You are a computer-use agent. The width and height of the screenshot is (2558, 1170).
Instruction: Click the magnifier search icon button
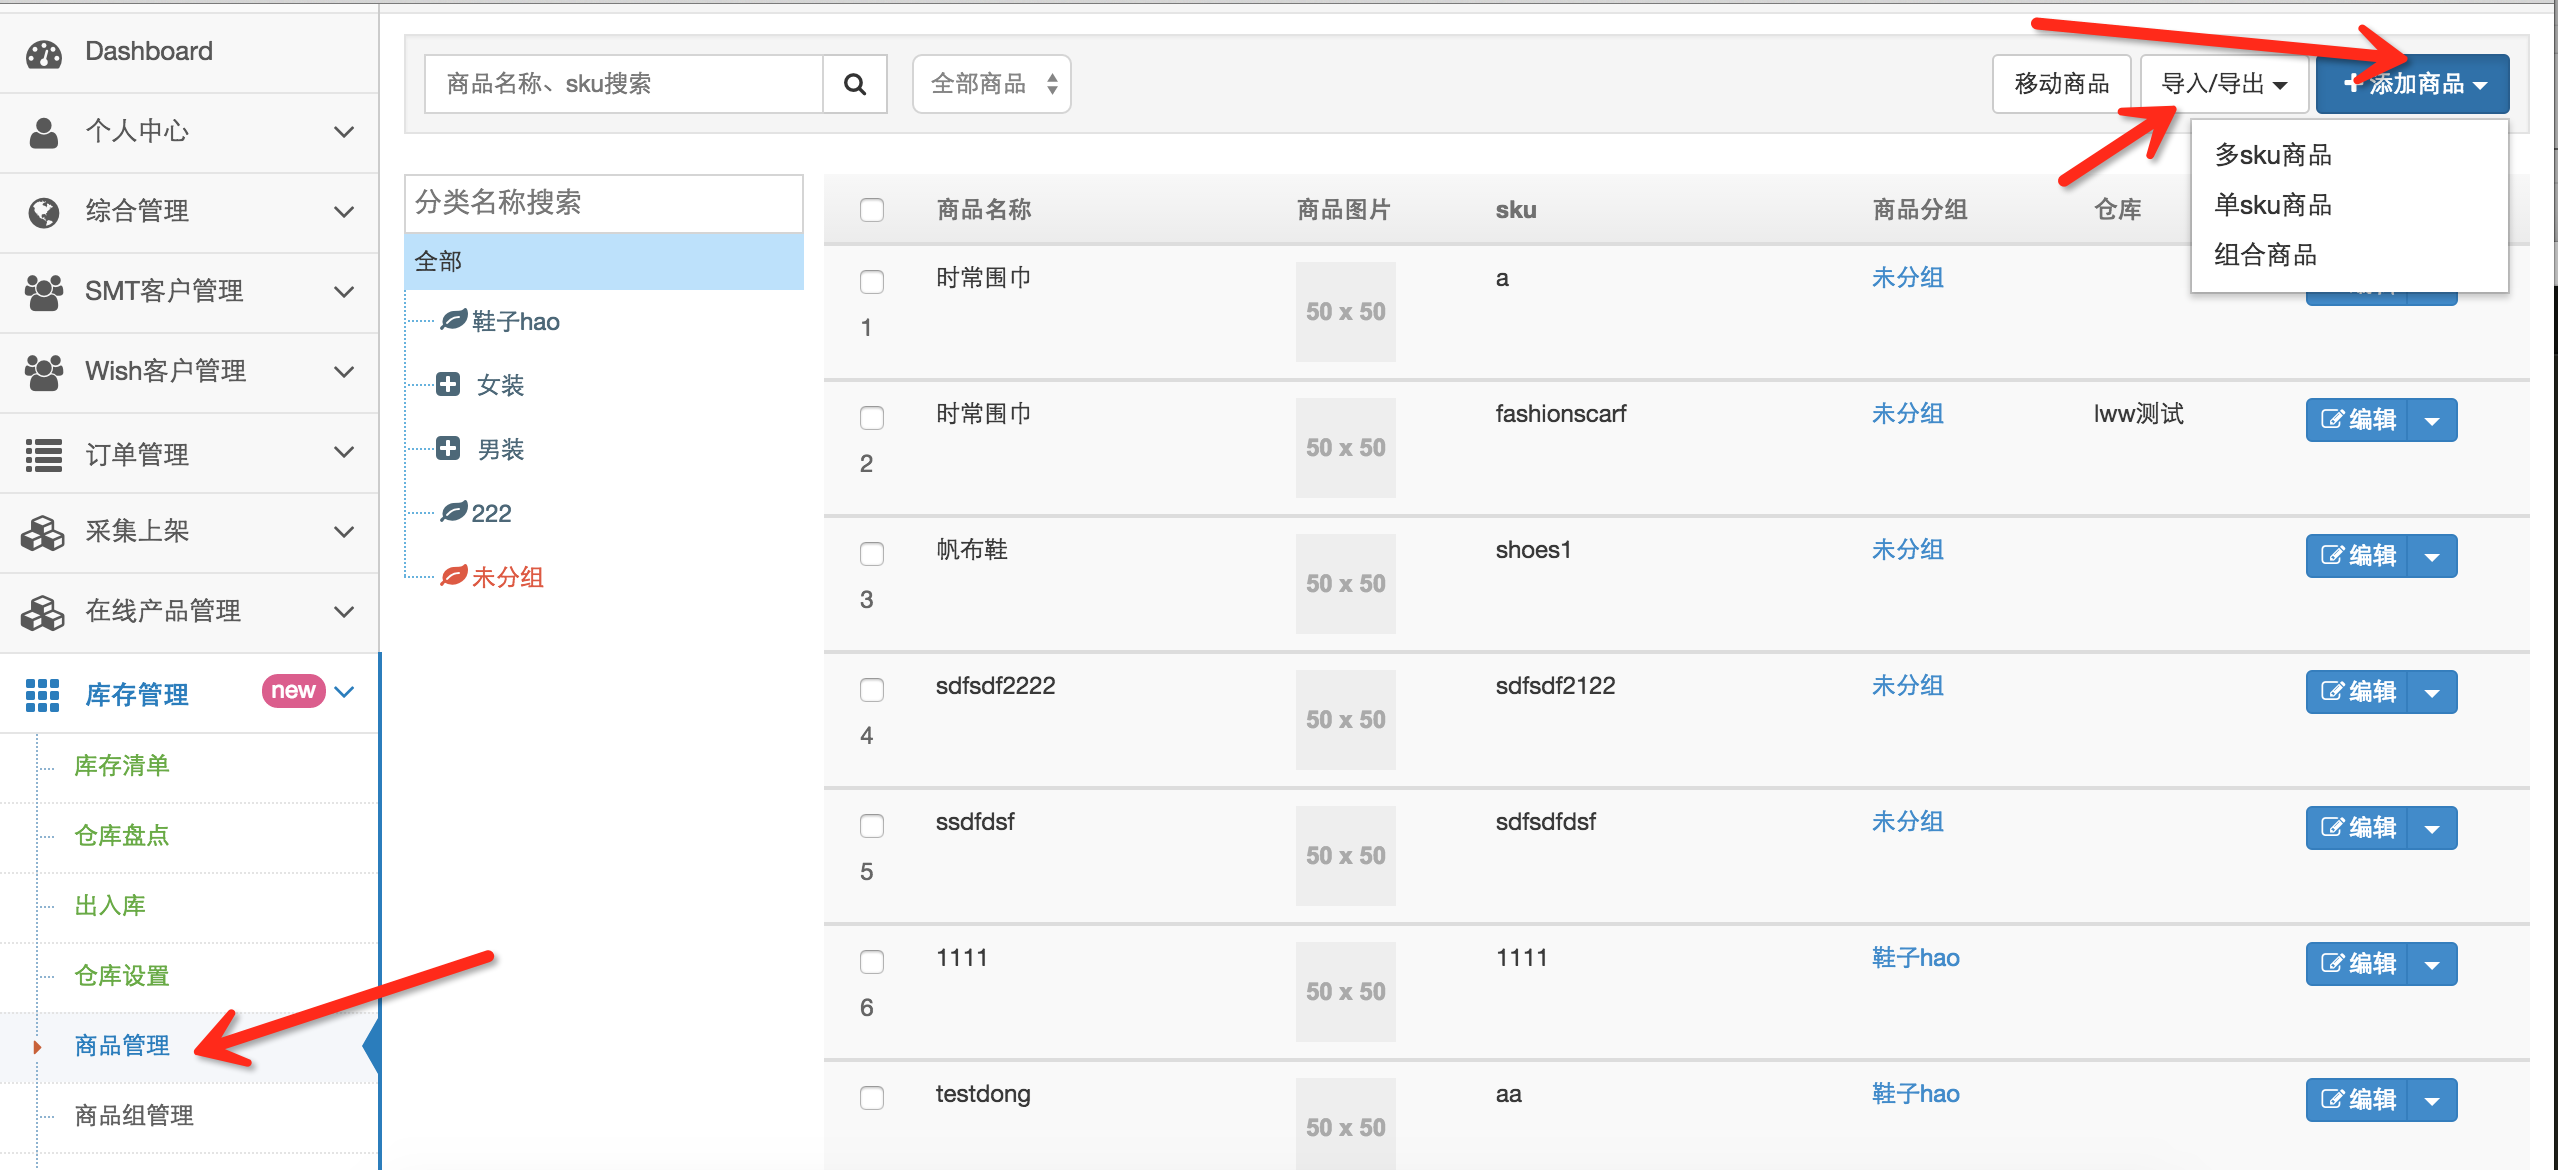pos(855,84)
